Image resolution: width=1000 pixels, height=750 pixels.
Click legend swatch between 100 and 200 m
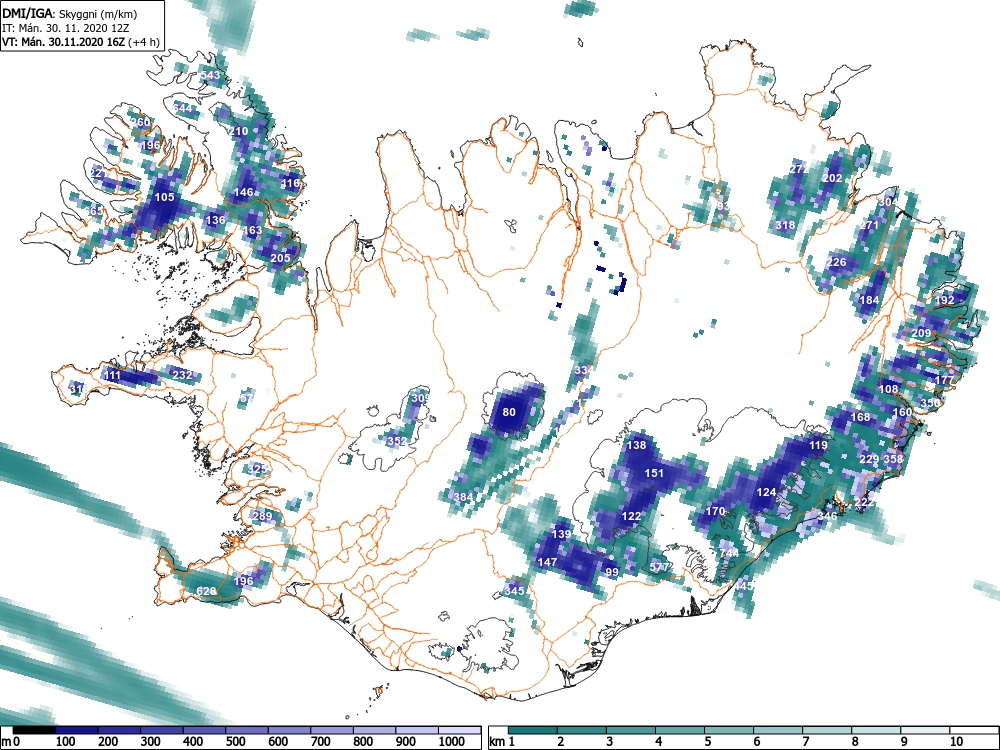pos(77,730)
